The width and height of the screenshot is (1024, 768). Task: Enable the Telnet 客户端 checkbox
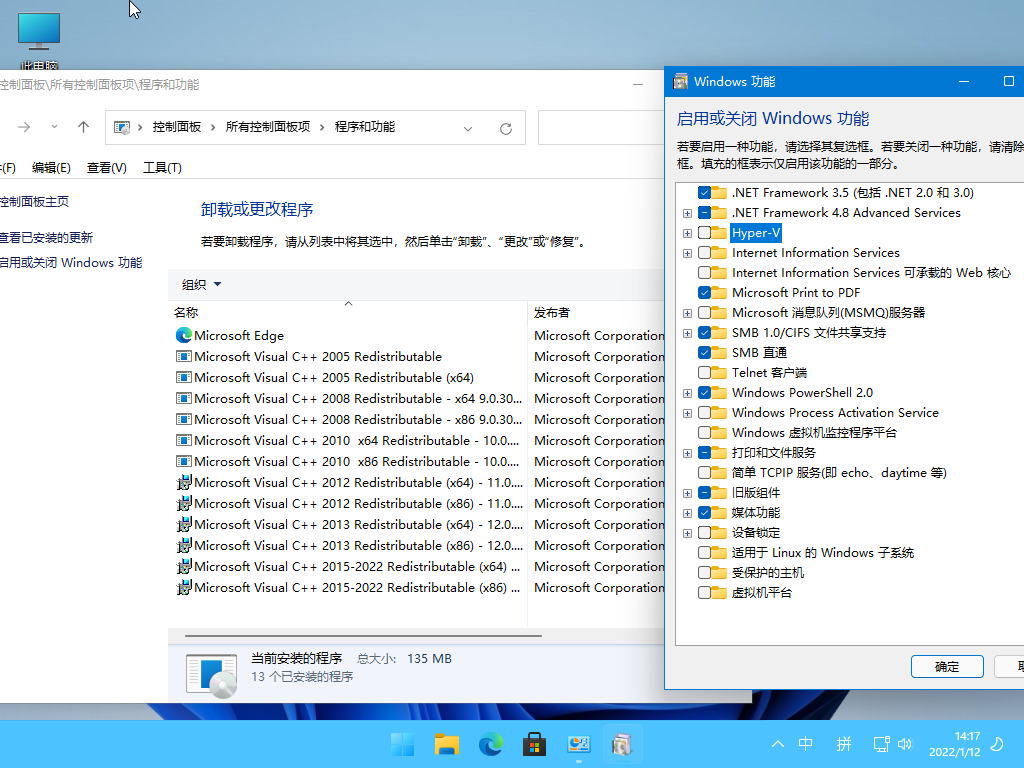pyautogui.click(x=705, y=373)
